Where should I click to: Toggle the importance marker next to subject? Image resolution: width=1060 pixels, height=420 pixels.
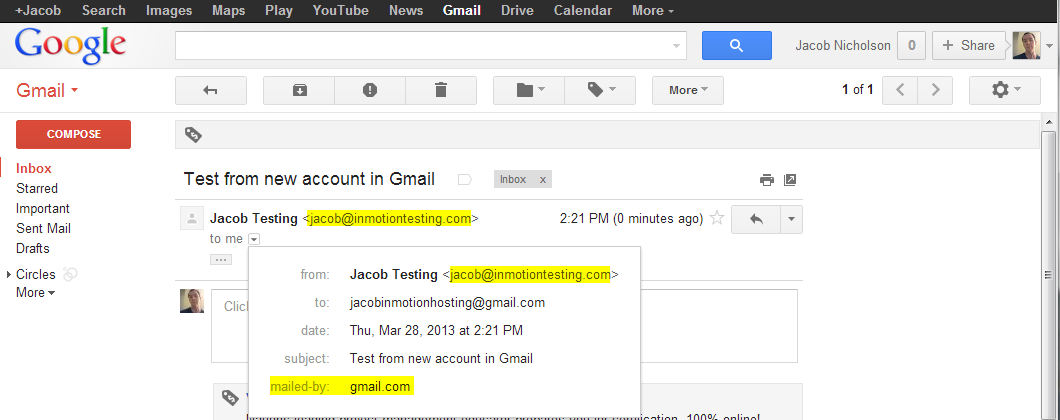464,180
